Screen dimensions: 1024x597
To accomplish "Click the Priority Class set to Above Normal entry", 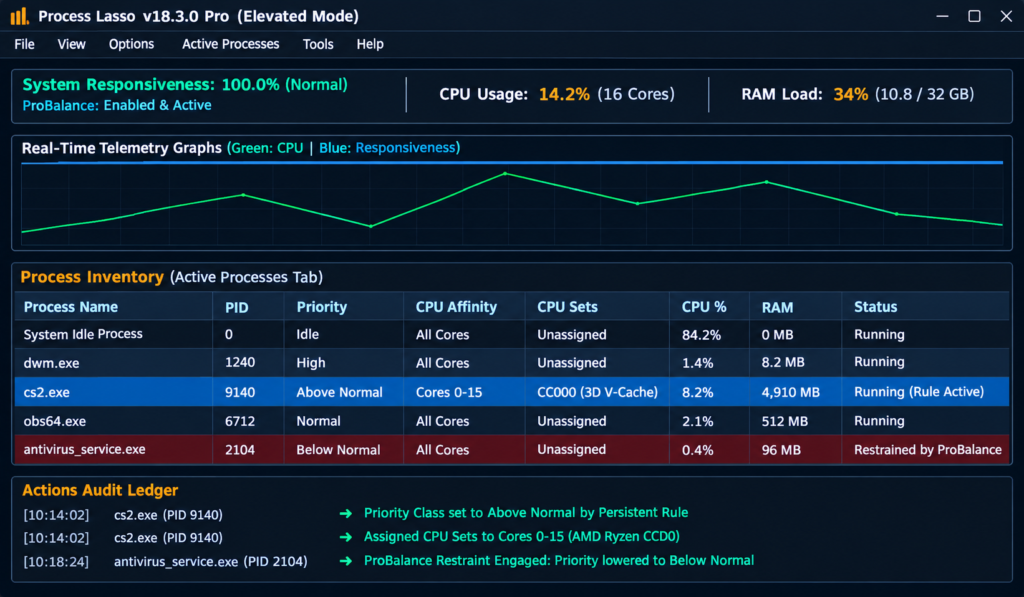I will (526, 513).
